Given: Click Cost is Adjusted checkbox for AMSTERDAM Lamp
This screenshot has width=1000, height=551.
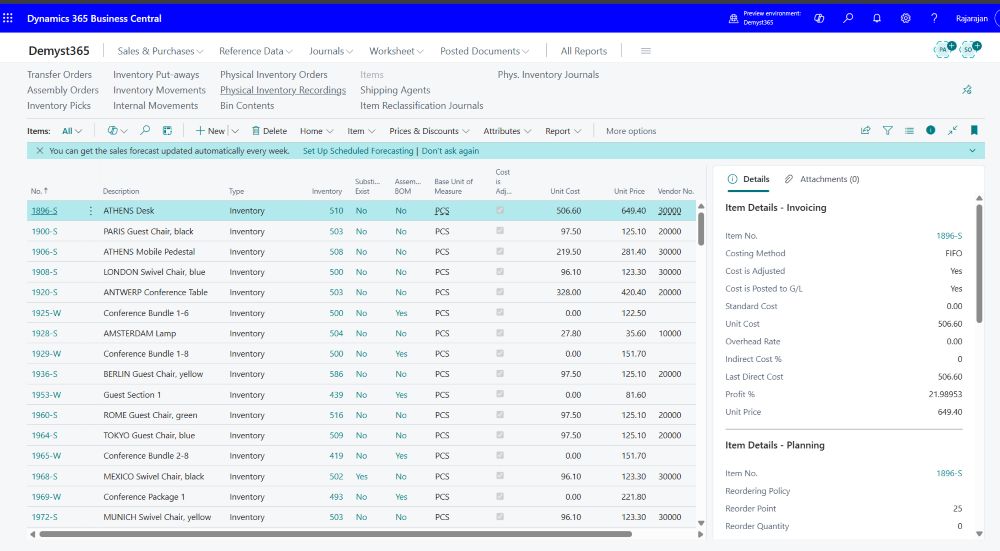Looking at the screenshot, I should click(x=500, y=333).
